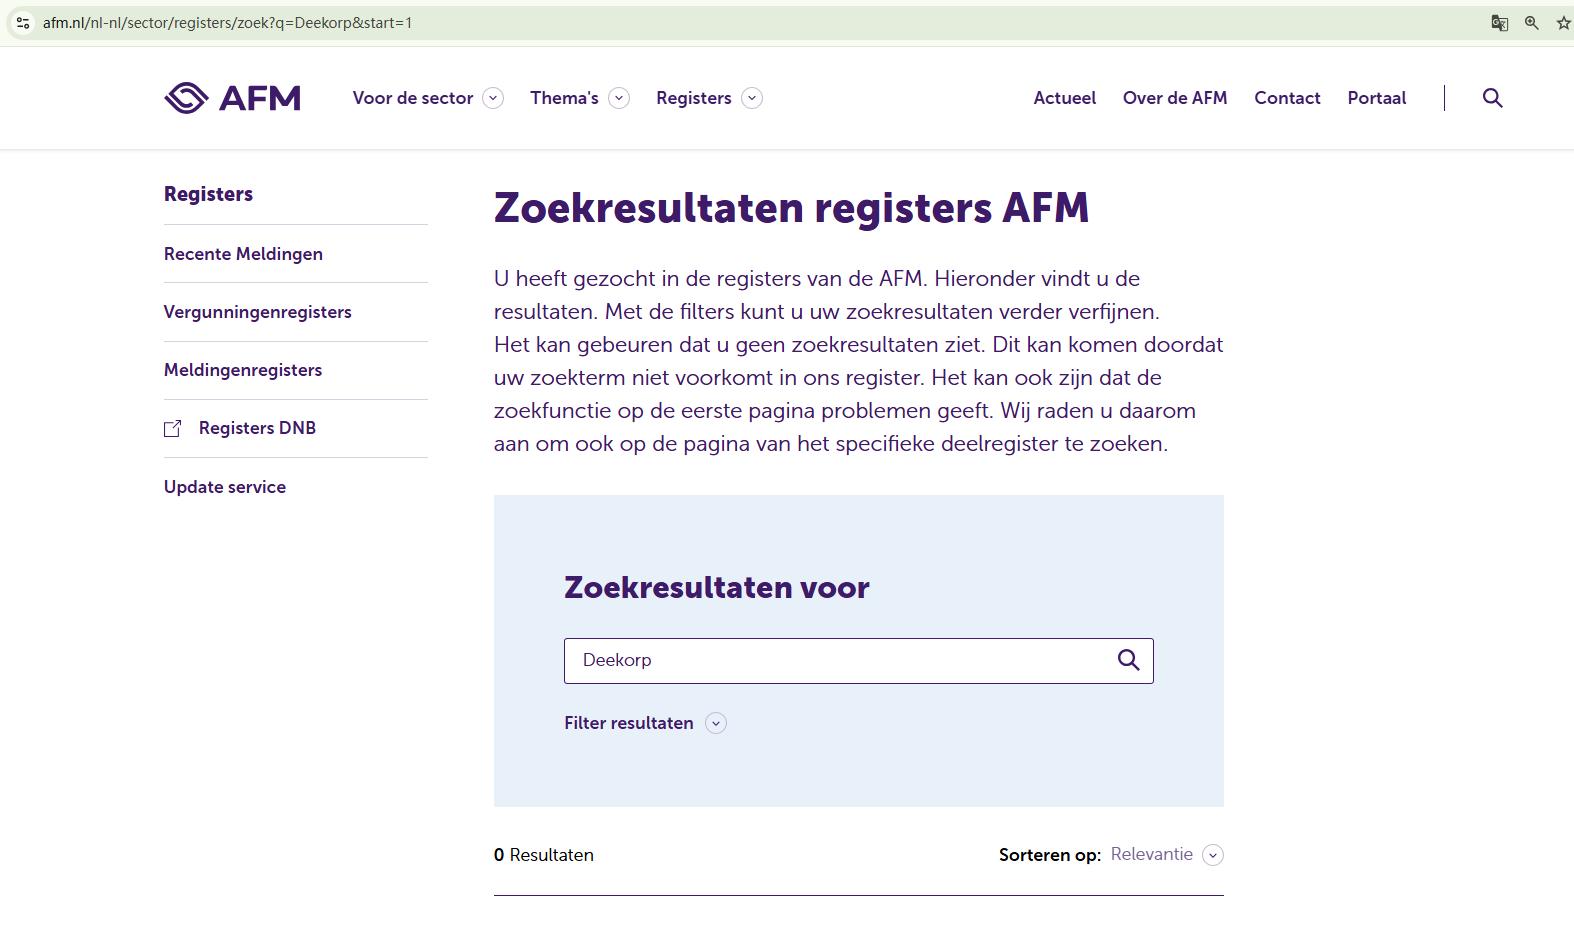
Task: Click into the Deekorp search input field
Action: coord(840,660)
